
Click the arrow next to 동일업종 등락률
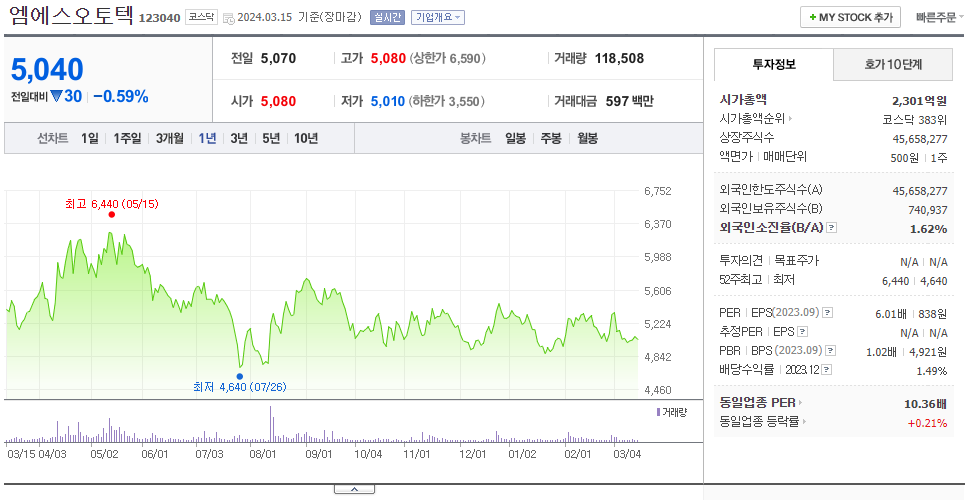(804, 422)
